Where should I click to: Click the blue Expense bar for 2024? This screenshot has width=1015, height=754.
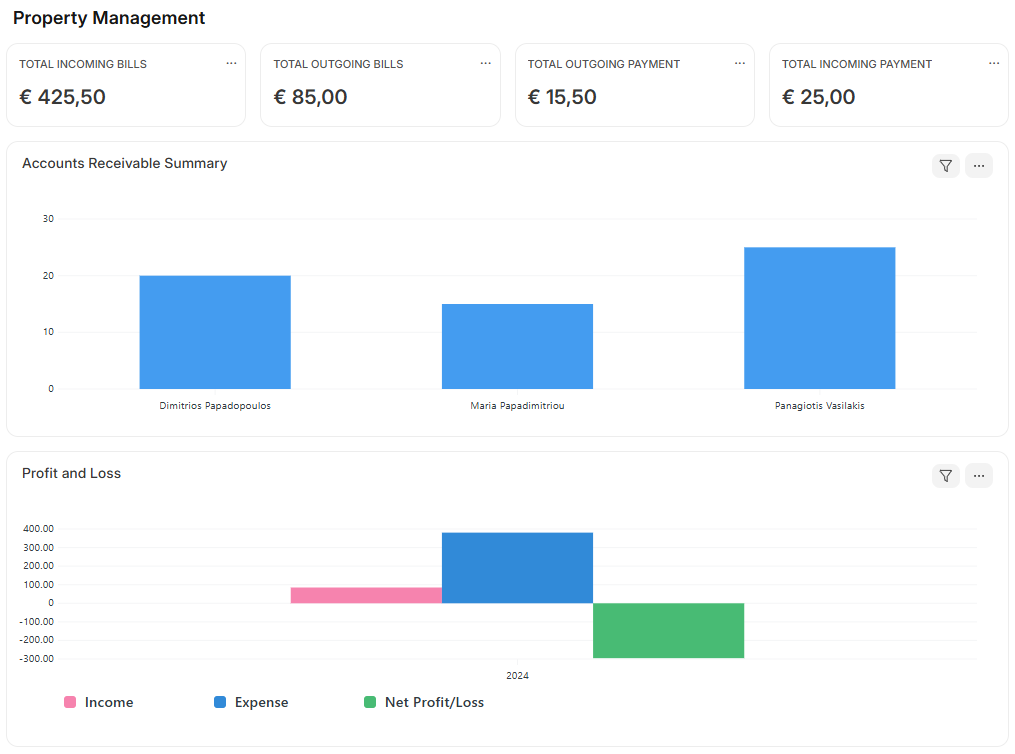tap(517, 567)
